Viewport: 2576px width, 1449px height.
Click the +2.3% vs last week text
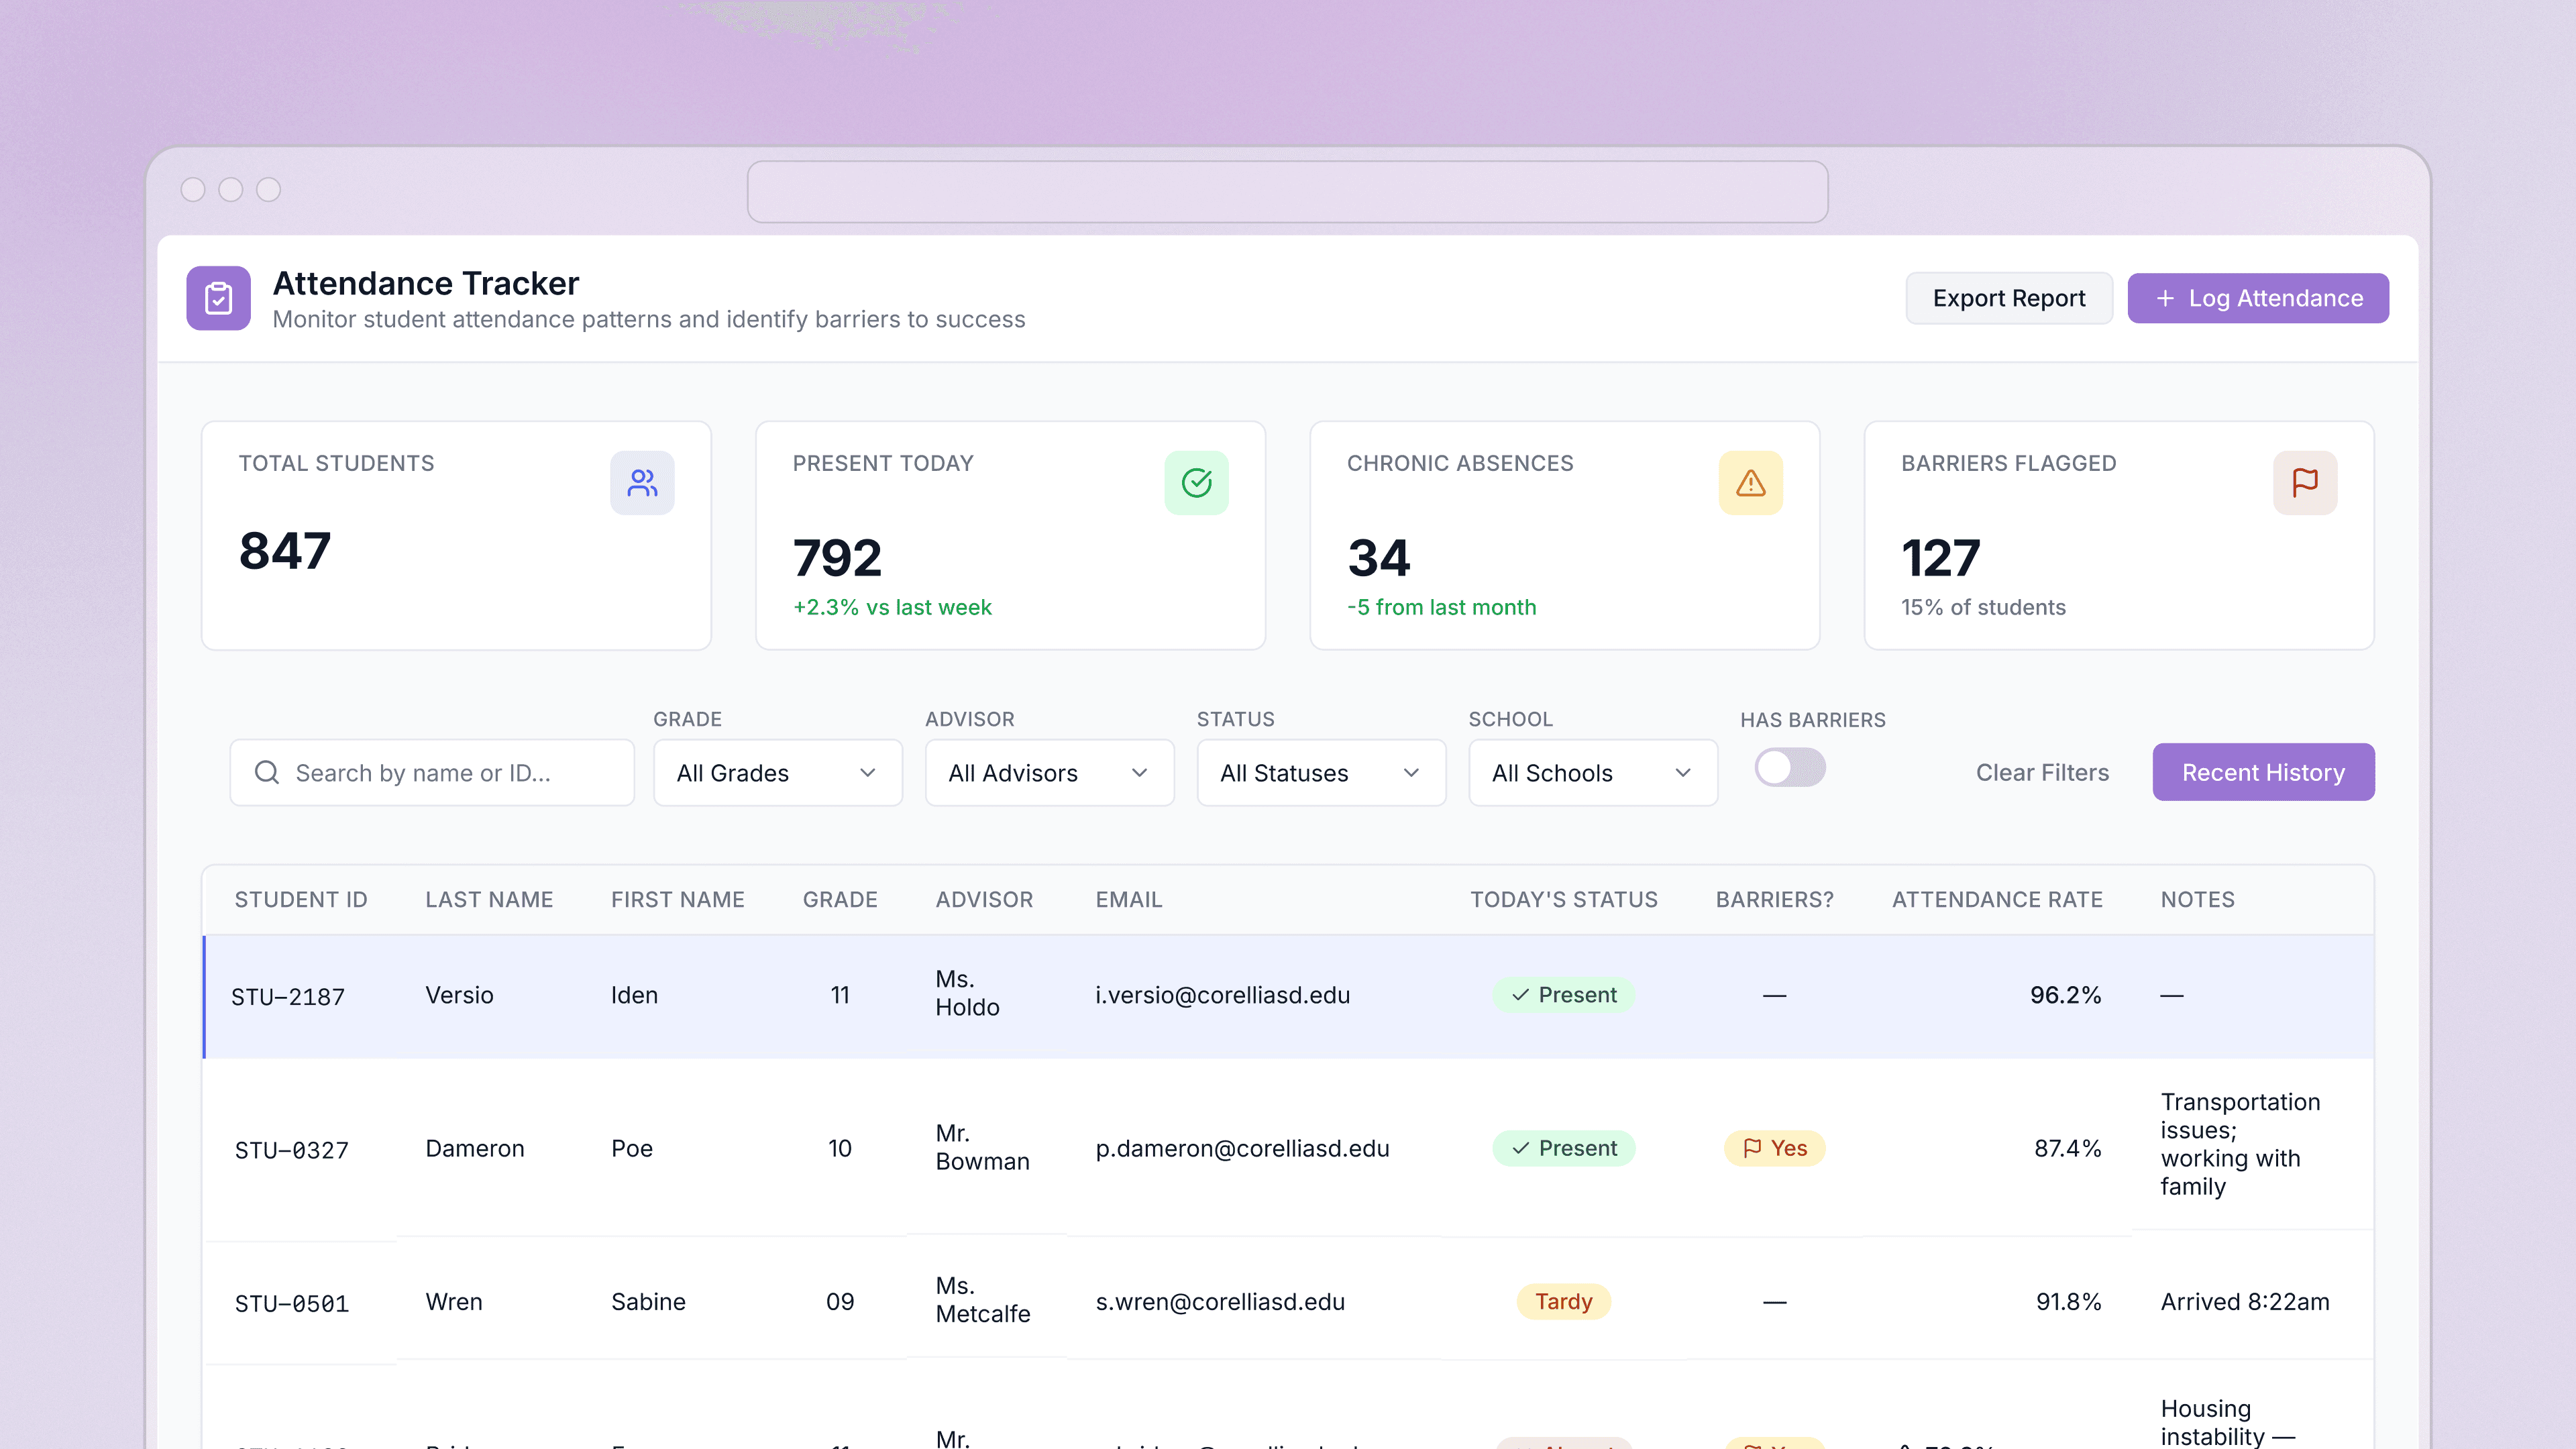click(892, 608)
